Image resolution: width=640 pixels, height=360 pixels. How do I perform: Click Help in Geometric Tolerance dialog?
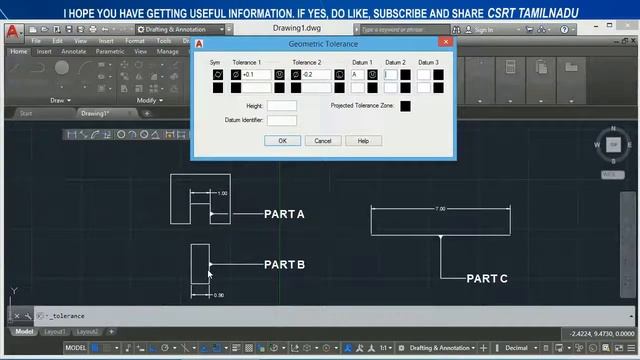[x=363, y=141]
